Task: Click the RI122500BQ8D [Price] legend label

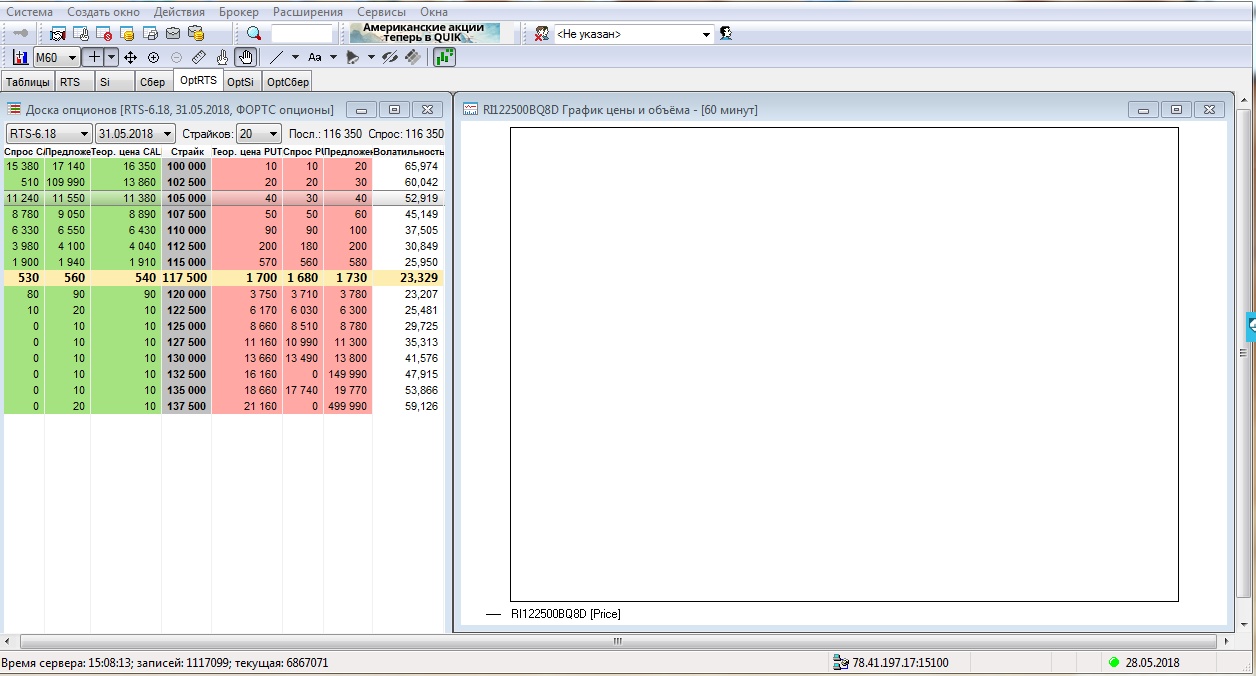Action: [566, 614]
